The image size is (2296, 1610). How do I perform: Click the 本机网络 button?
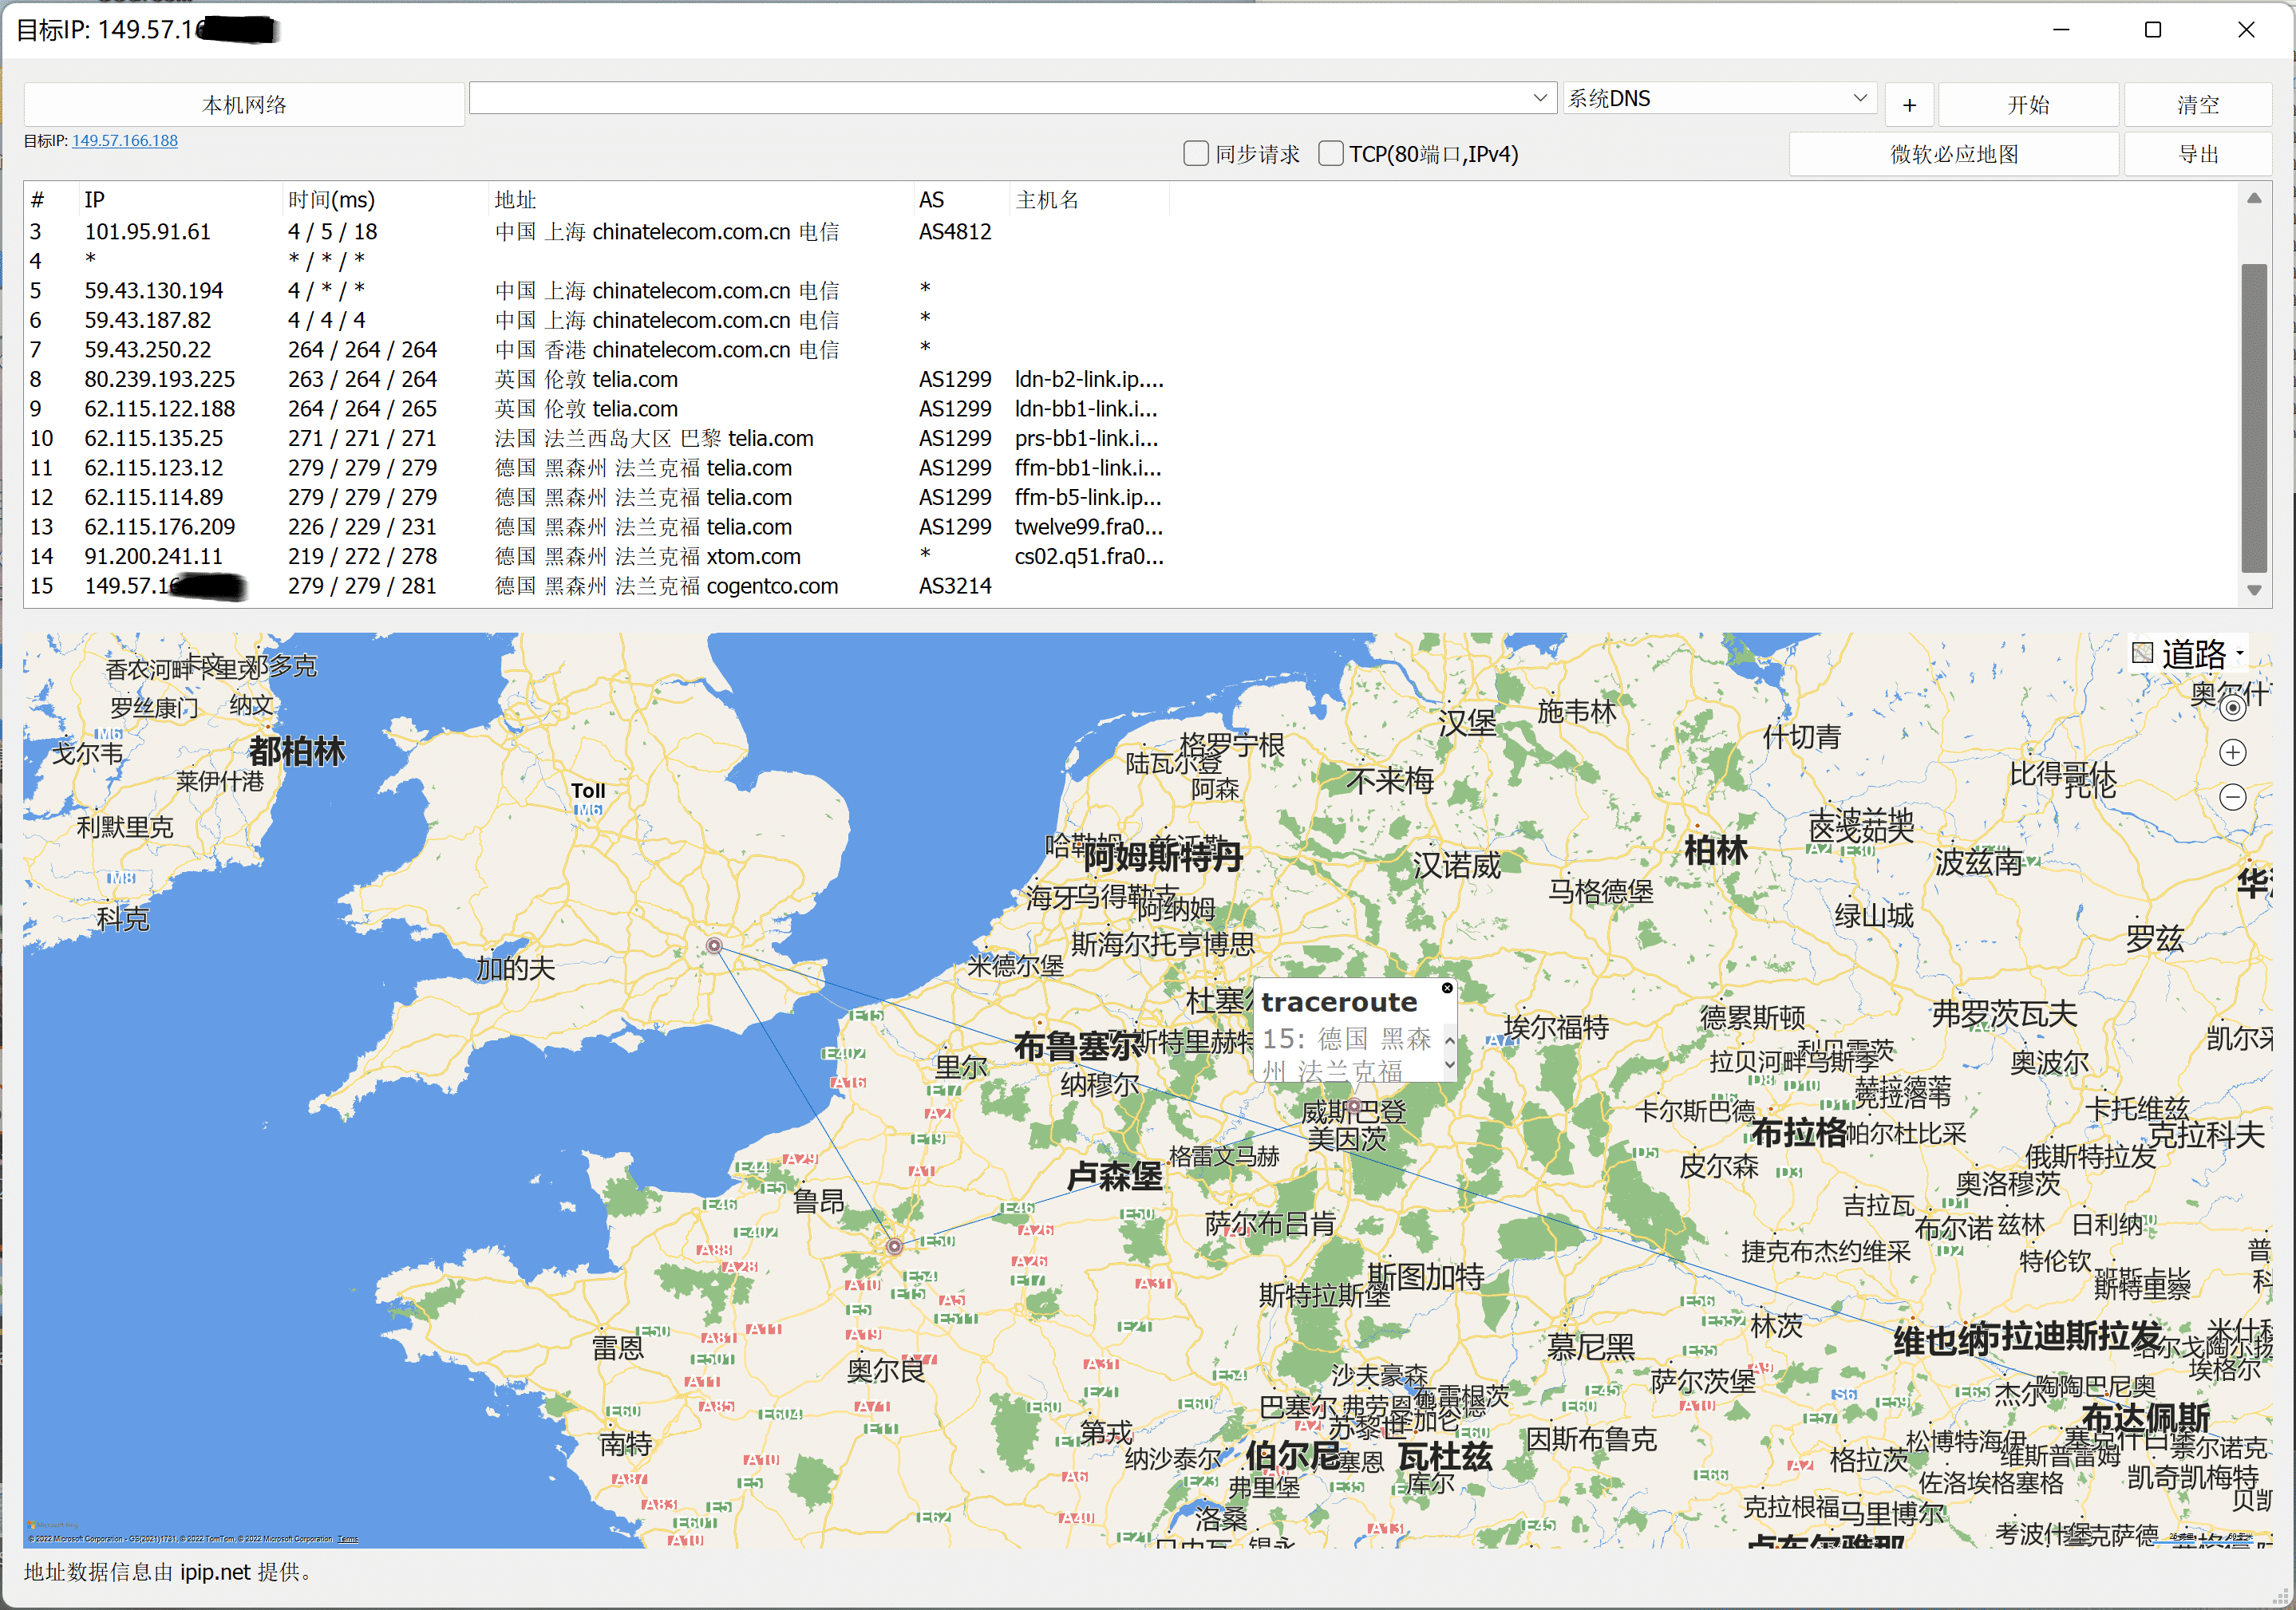click(244, 104)
